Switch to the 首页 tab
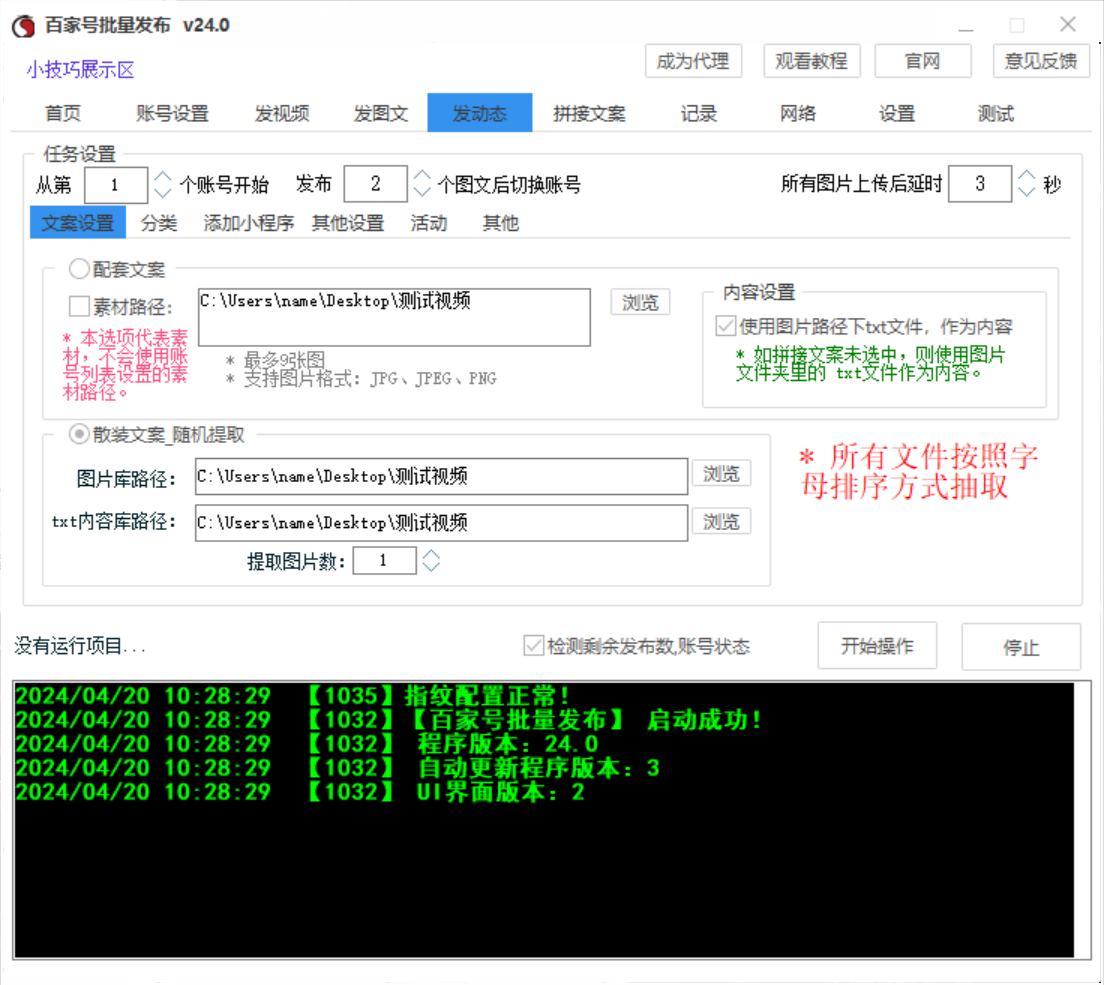This screenshot has width=1104, height=985. coord(63,113)
